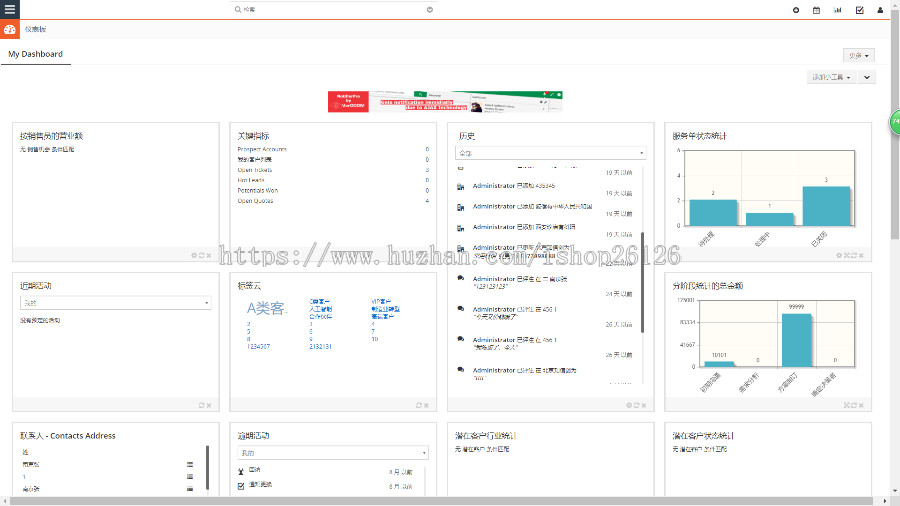This screenshot has width=900, height=506.
Task: Click the horizontal scrollbar at bottom
Action: 441,501
